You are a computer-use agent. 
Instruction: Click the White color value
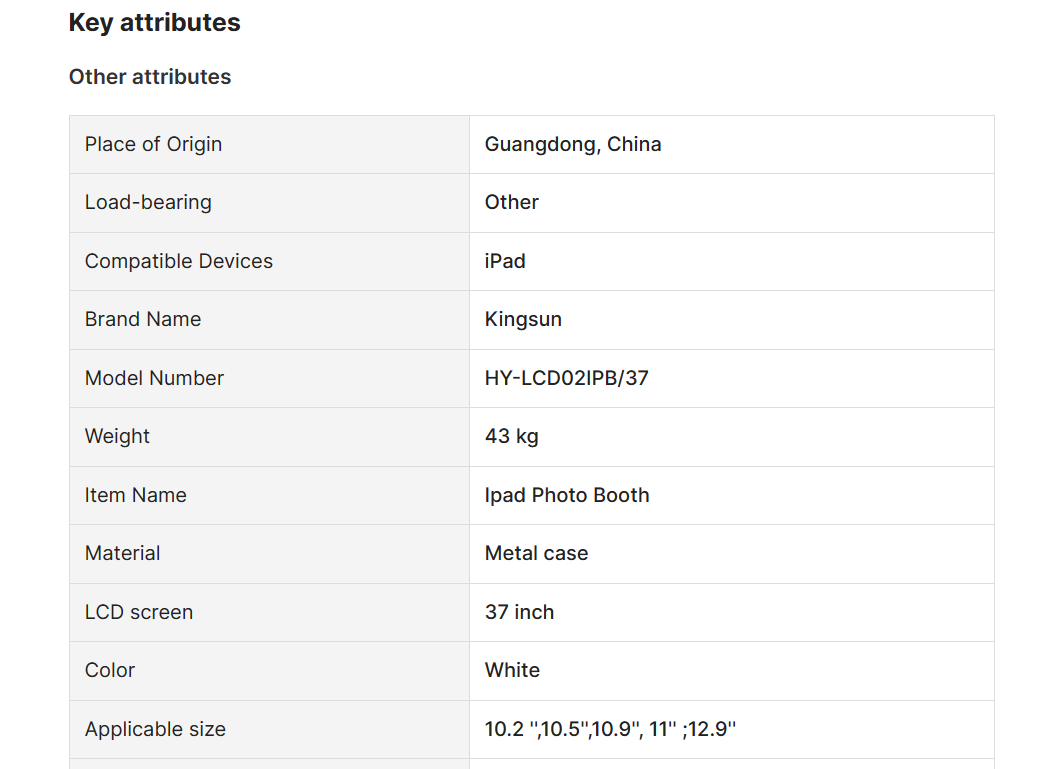pos(512,671)
